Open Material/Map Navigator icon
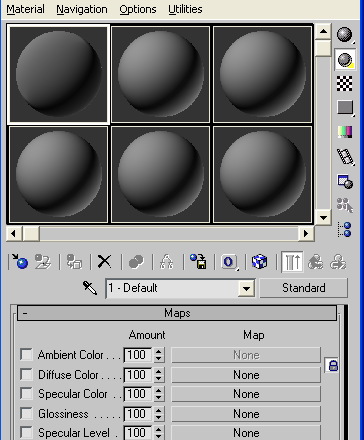The width and height of the screenshot is (364, 440). pyautogui.click(x=345, y=230)
